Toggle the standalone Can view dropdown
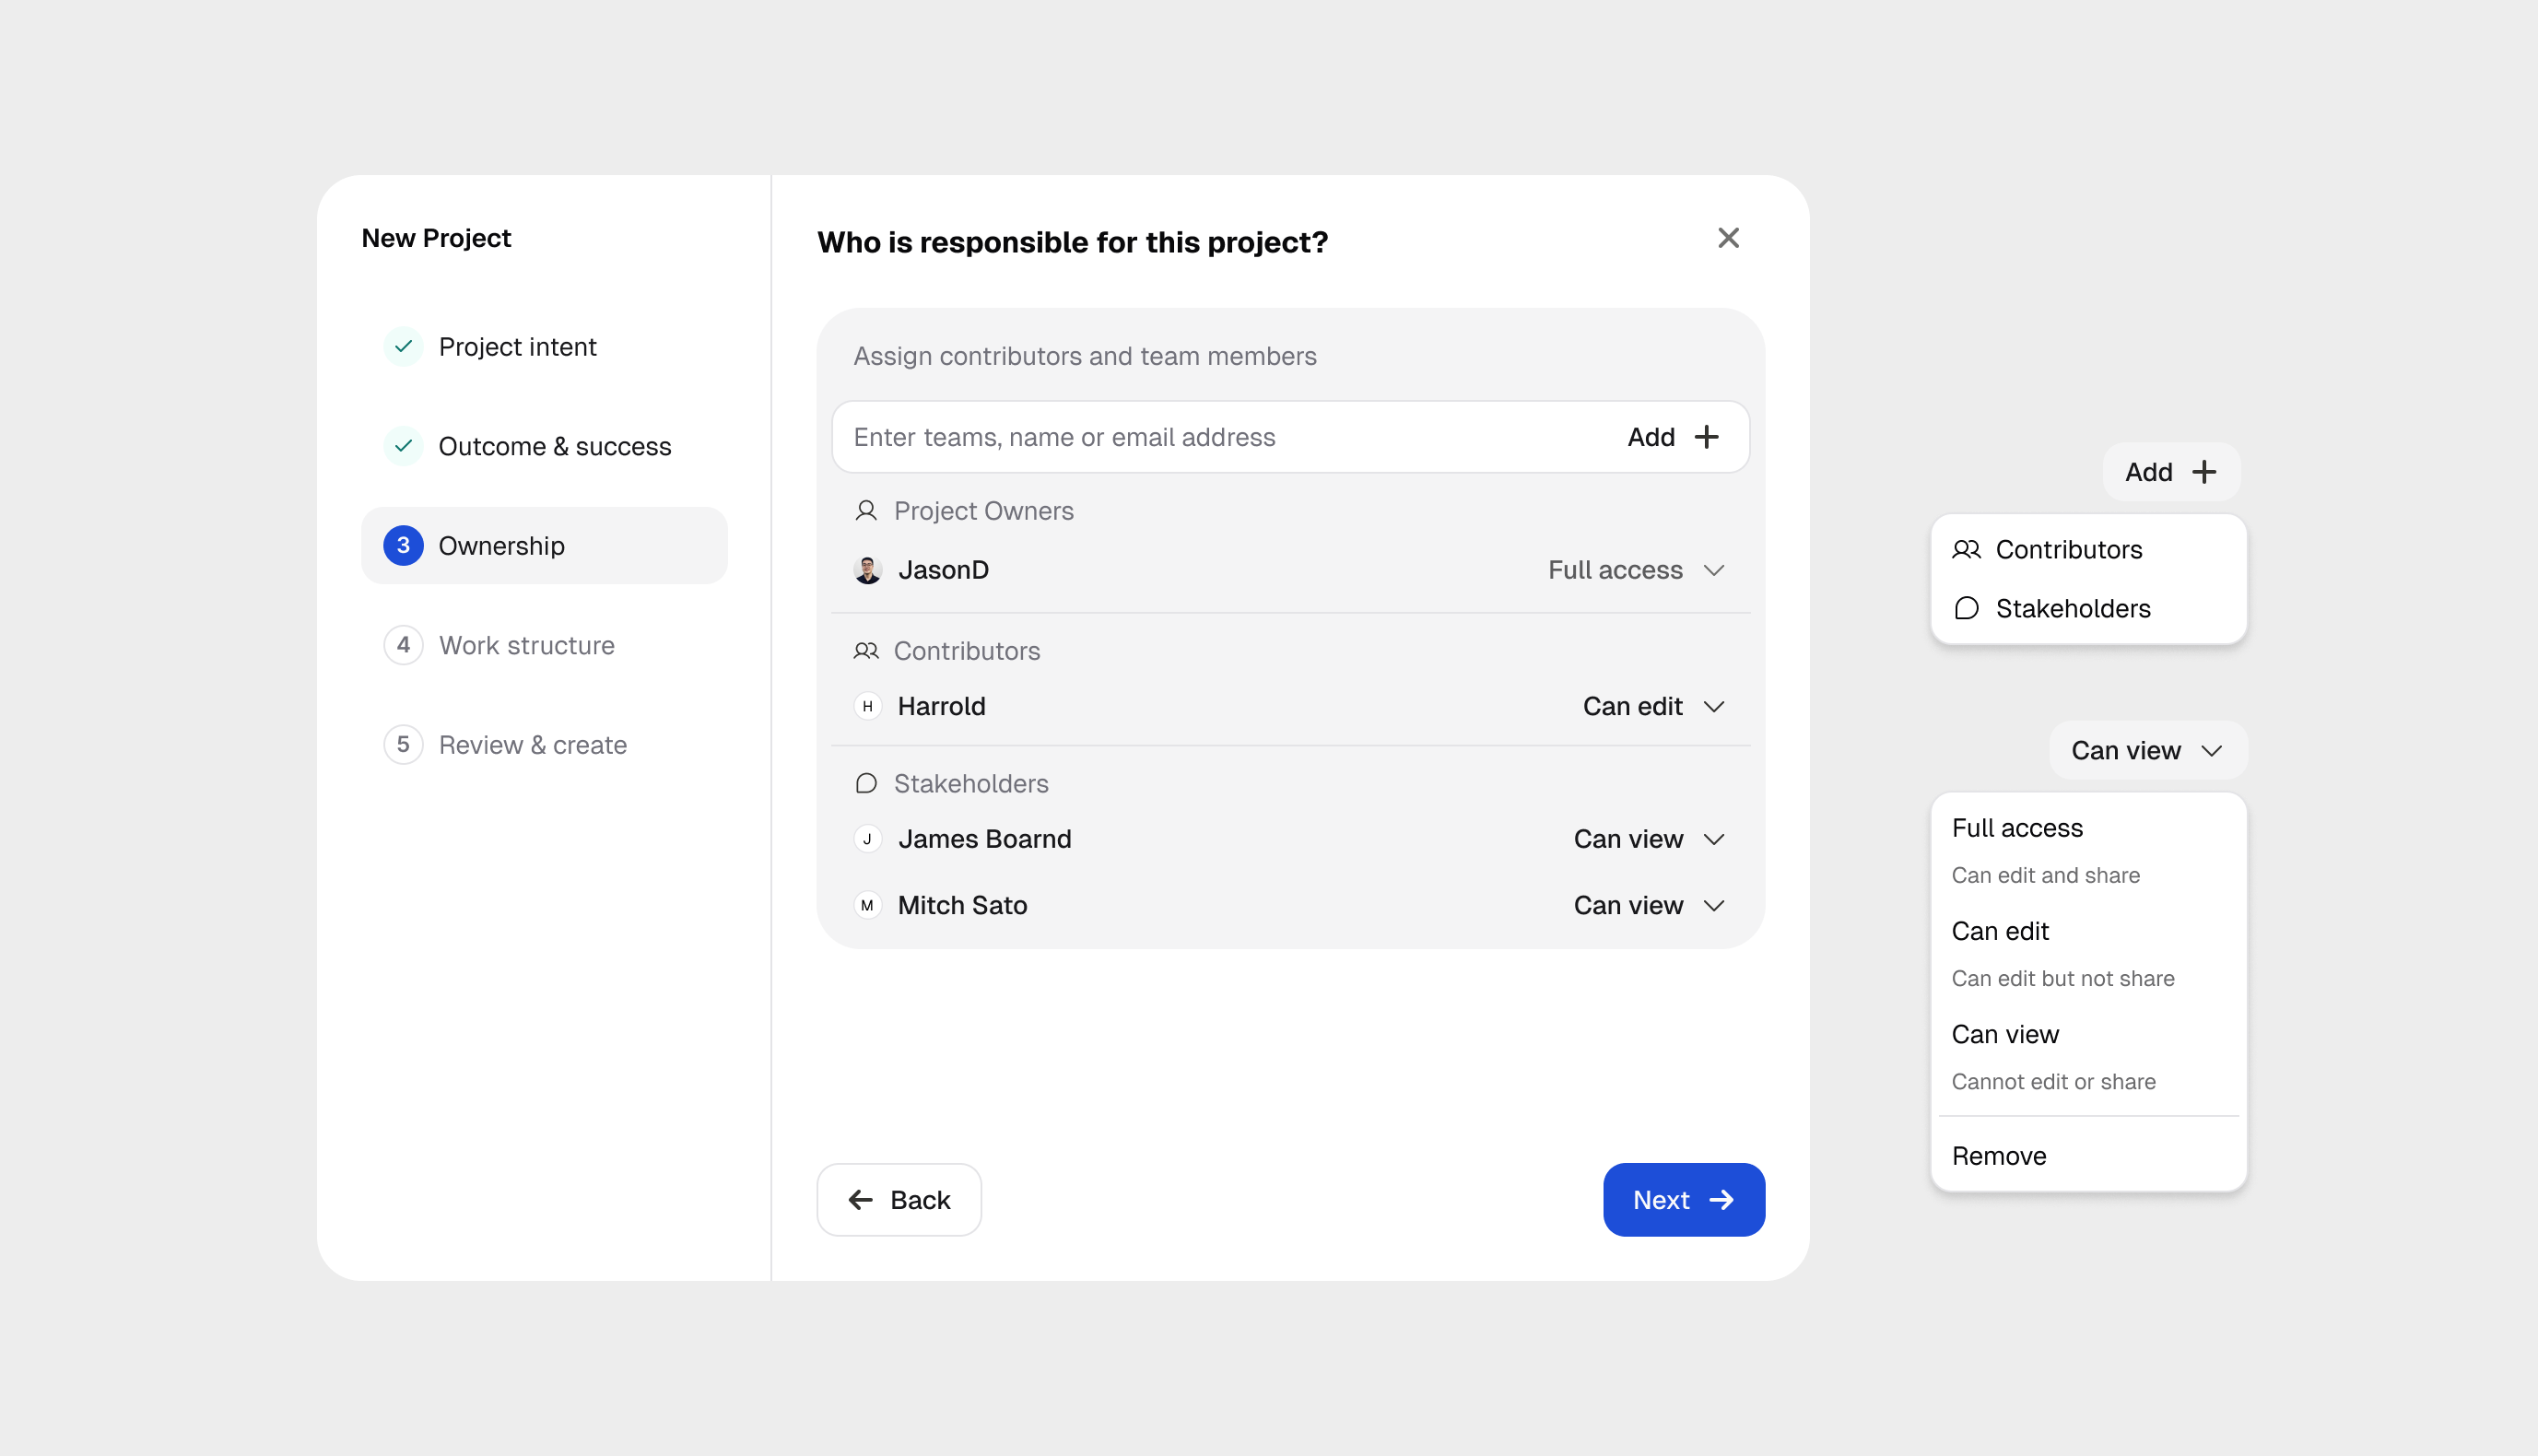2538x1456 pixels. click(2147, 750)
